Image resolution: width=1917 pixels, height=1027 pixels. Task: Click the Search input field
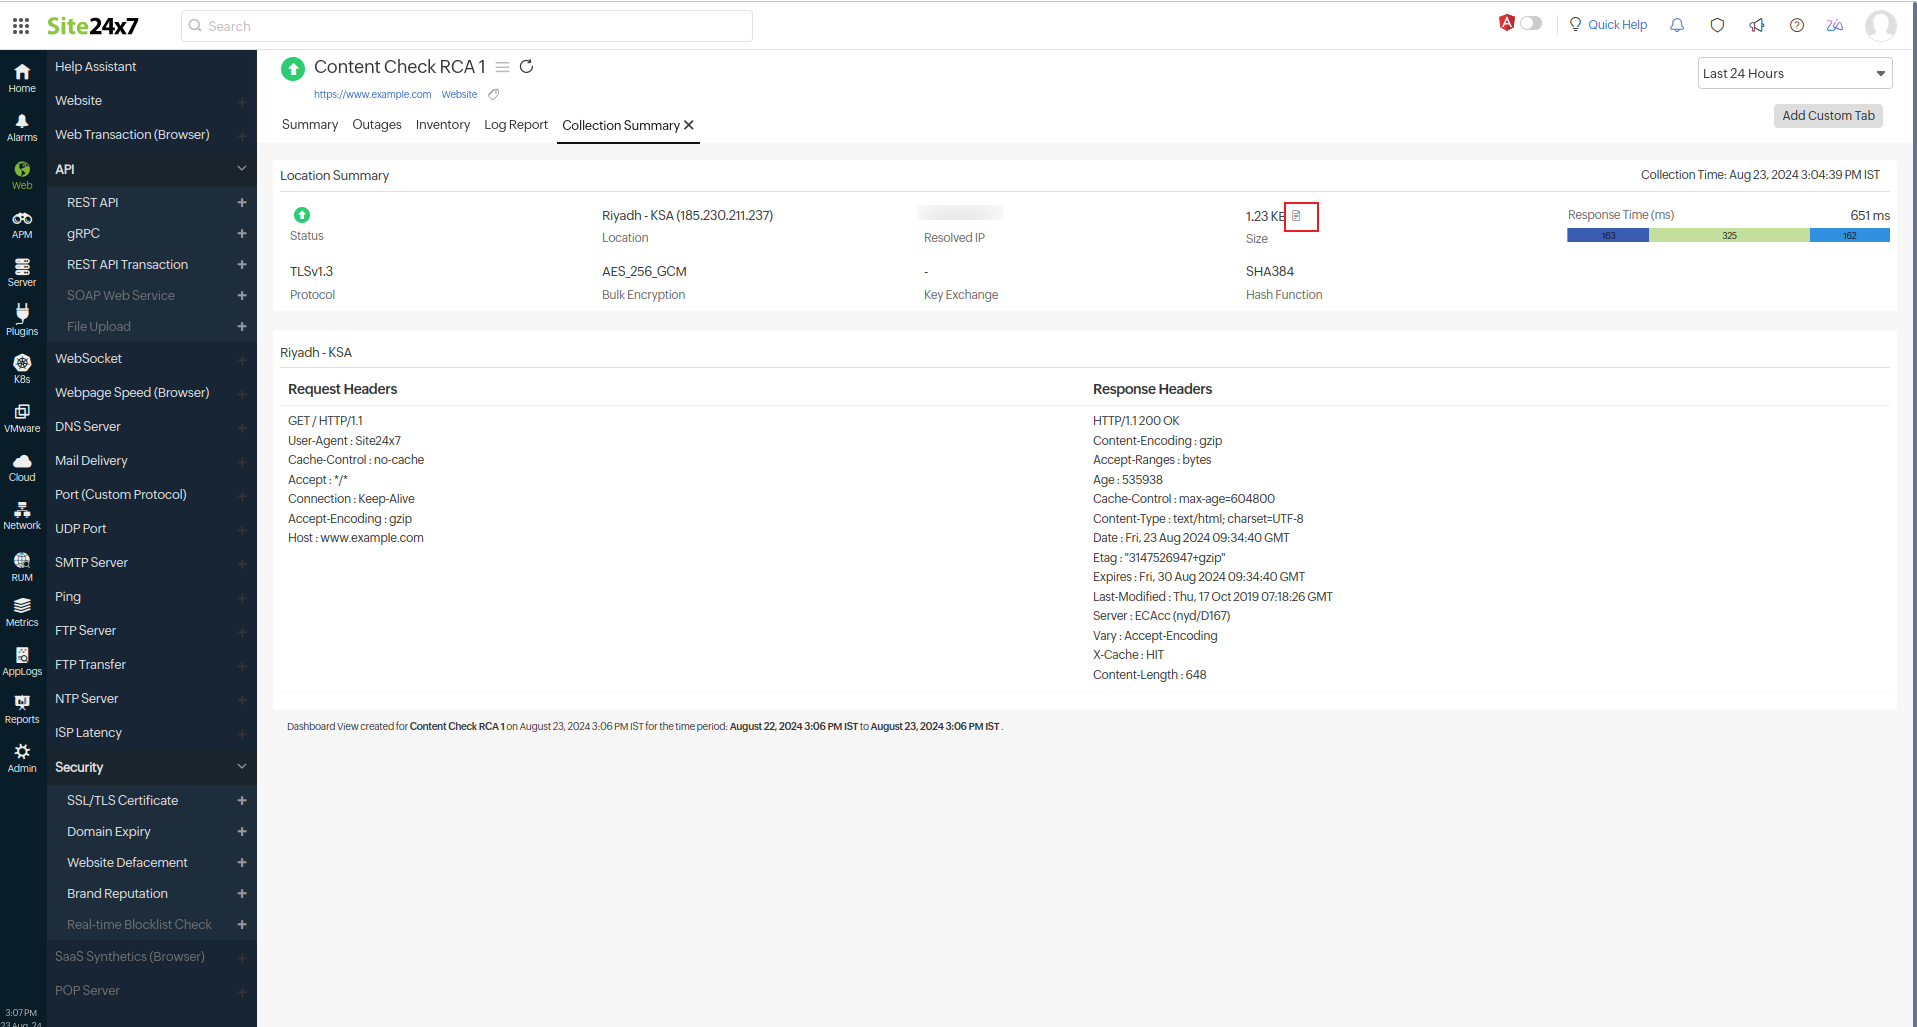tap(467, 26)
